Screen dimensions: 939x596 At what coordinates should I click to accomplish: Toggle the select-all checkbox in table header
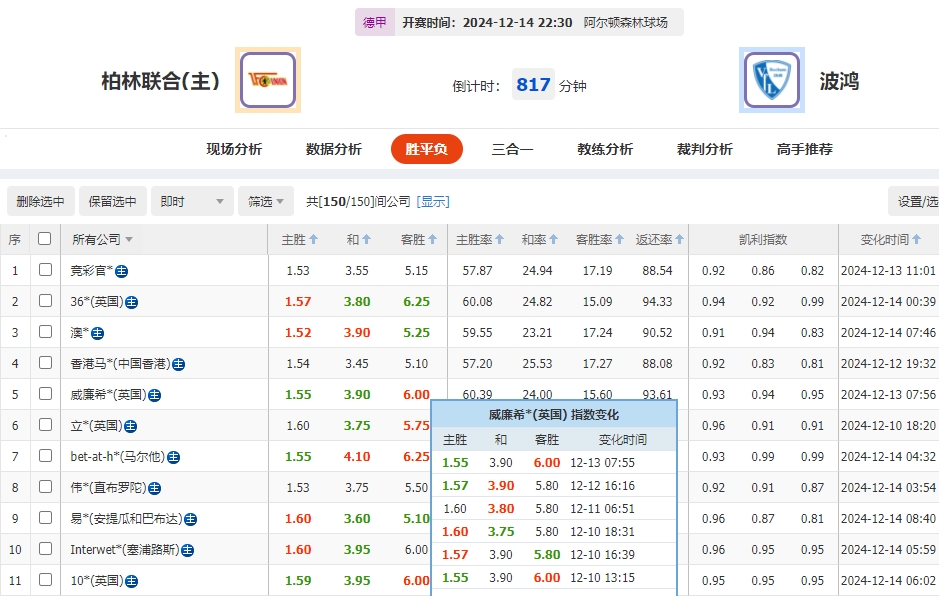[x=44, y=239]
